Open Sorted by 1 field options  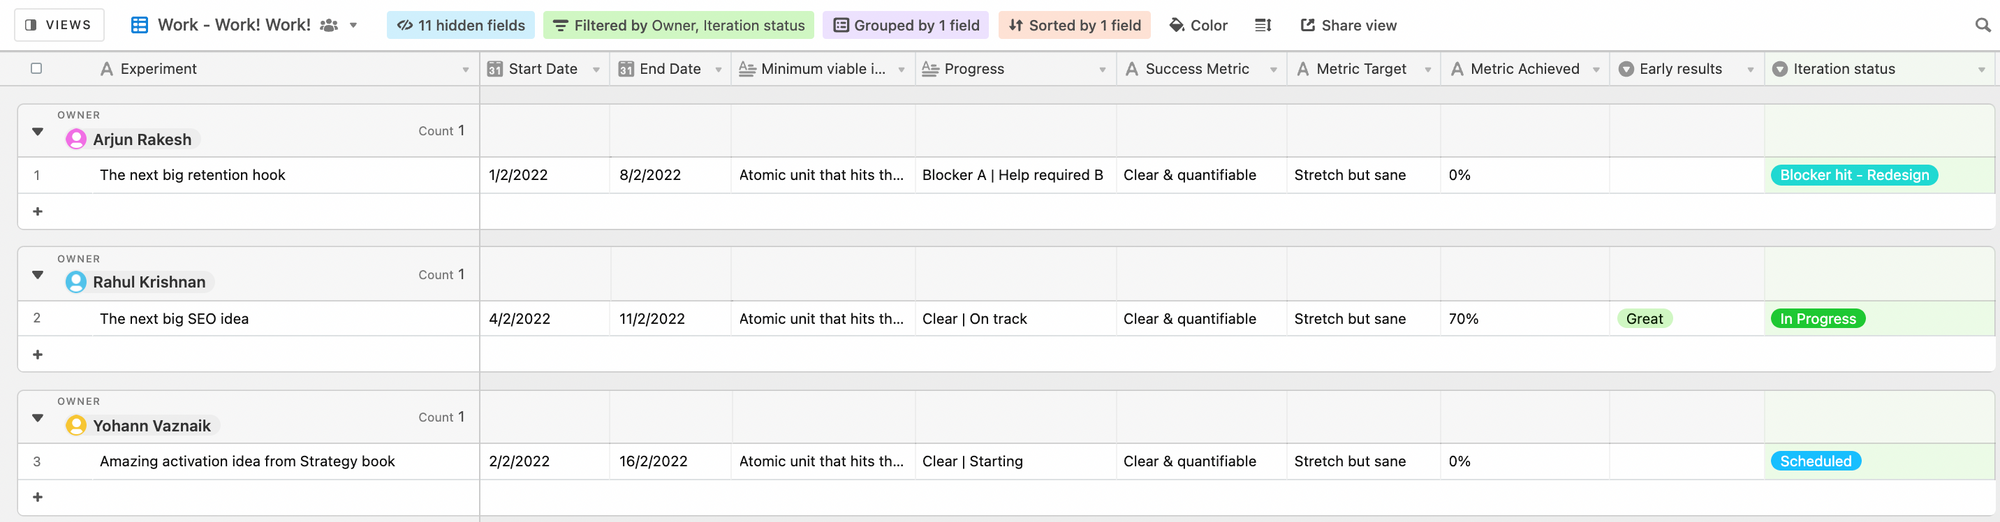point(1074,25)
